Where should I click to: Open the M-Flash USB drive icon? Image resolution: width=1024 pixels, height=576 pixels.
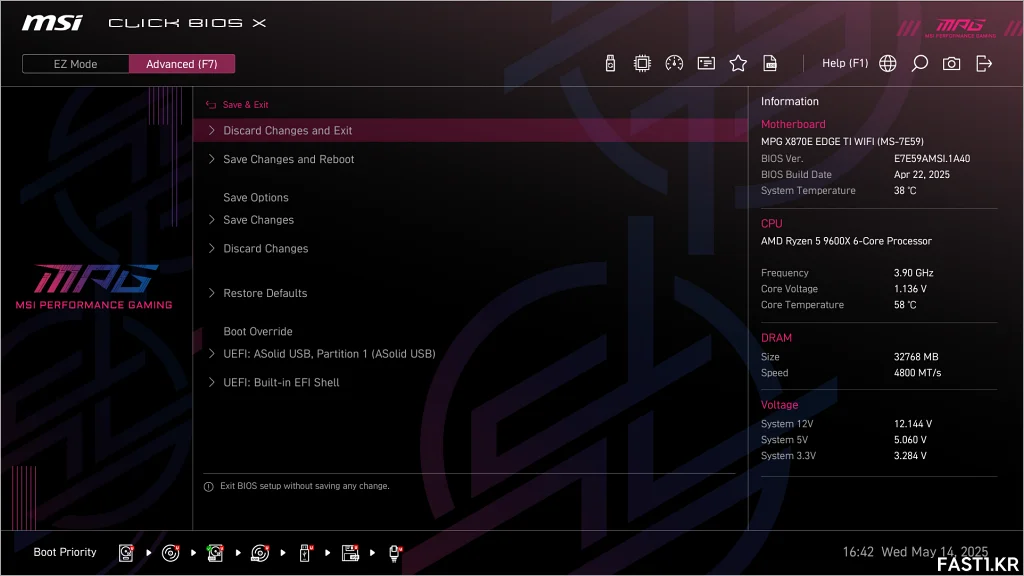coord(610,63)
